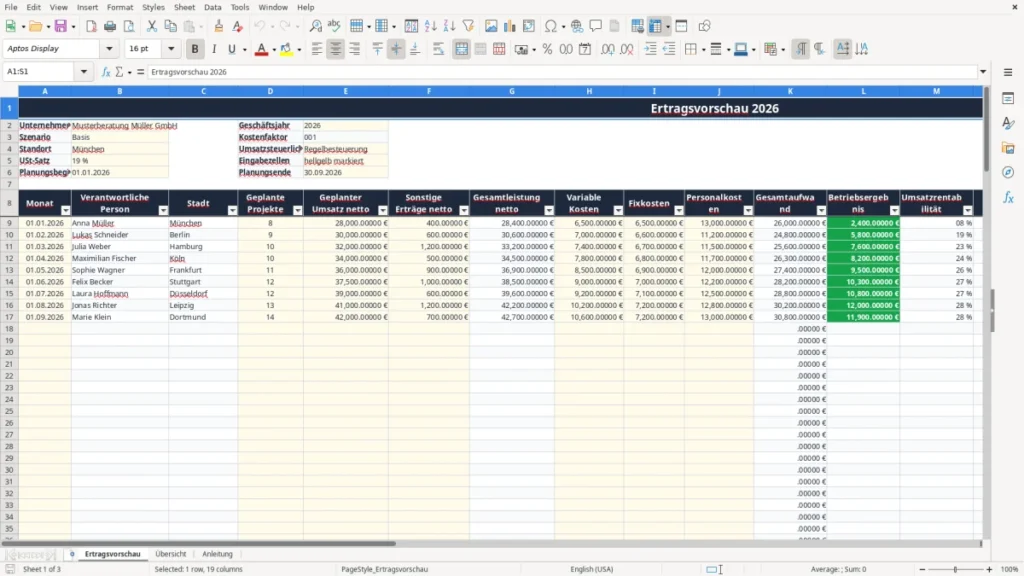Open the Sheet menu

(184, 7)
